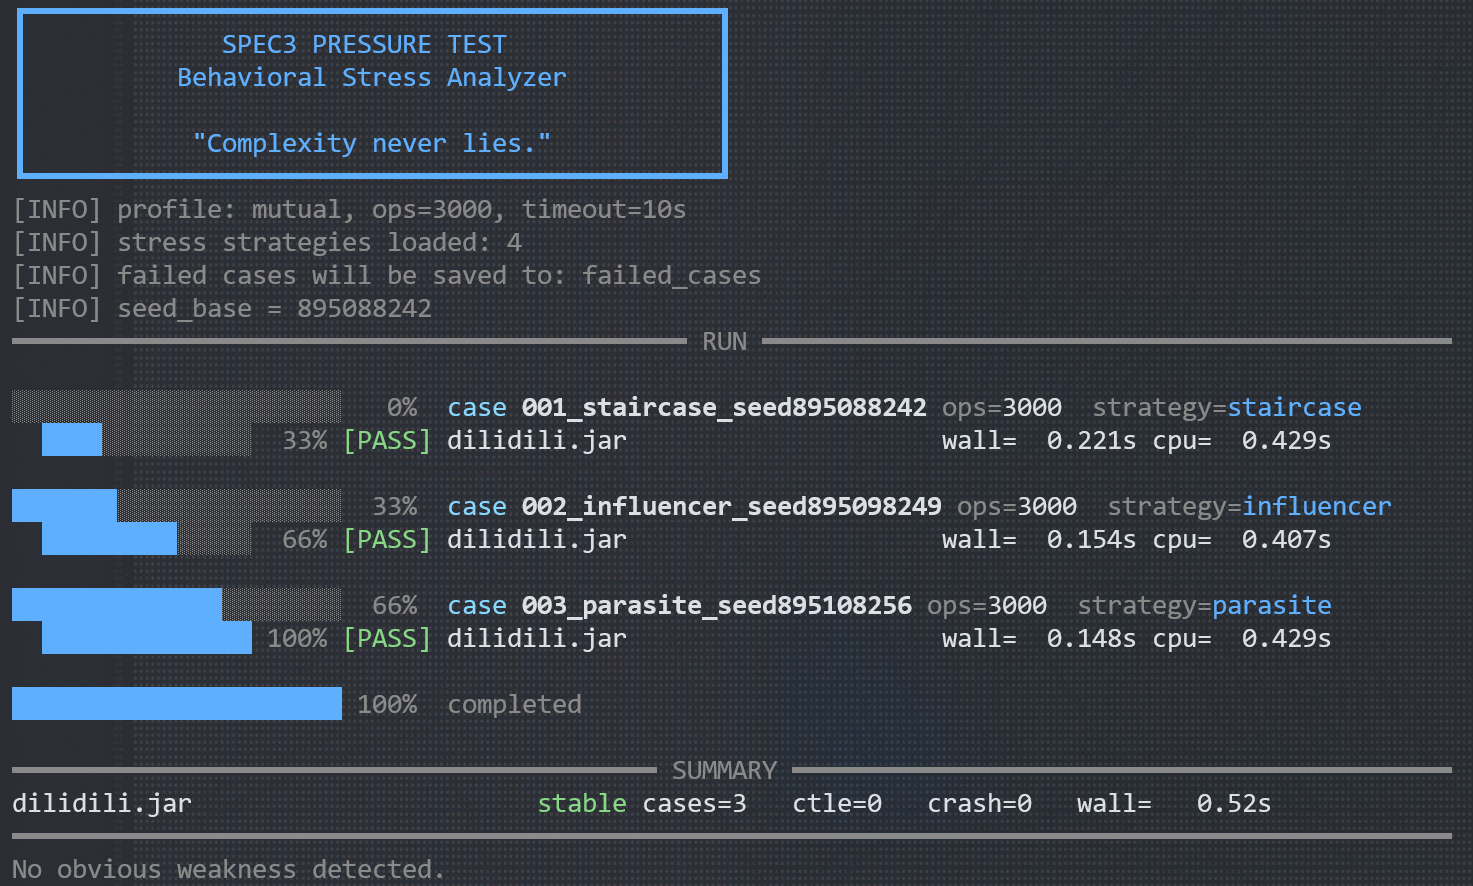Click the [PASS] badge for staircase case

pos(387,441)
